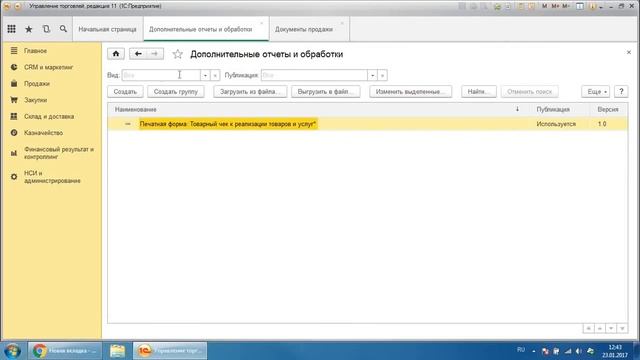Image resolution: width=640 pixels, height=360 pixels.
Task: Close the Дополнительные отчеты и обработки tab
Action: 262,23
